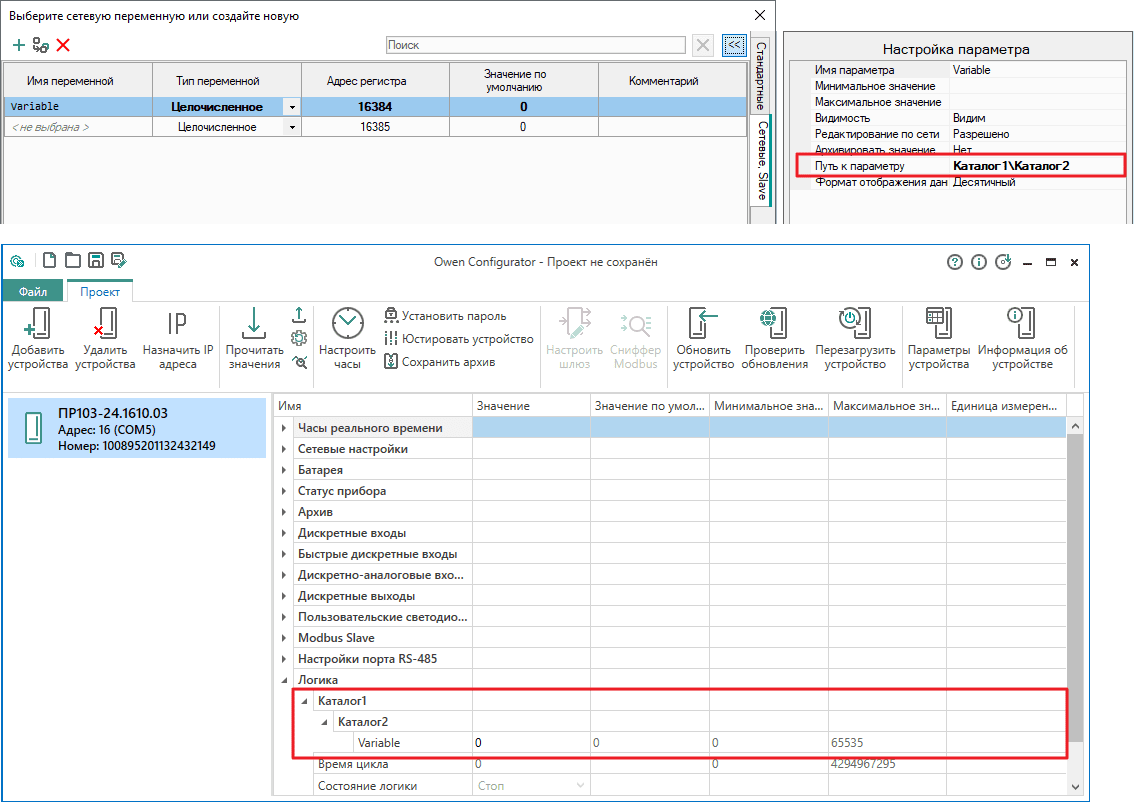1134x812 pixels.
Task: Collapse the 'Каталог1' tree node
Action: [x=304, y=701]
